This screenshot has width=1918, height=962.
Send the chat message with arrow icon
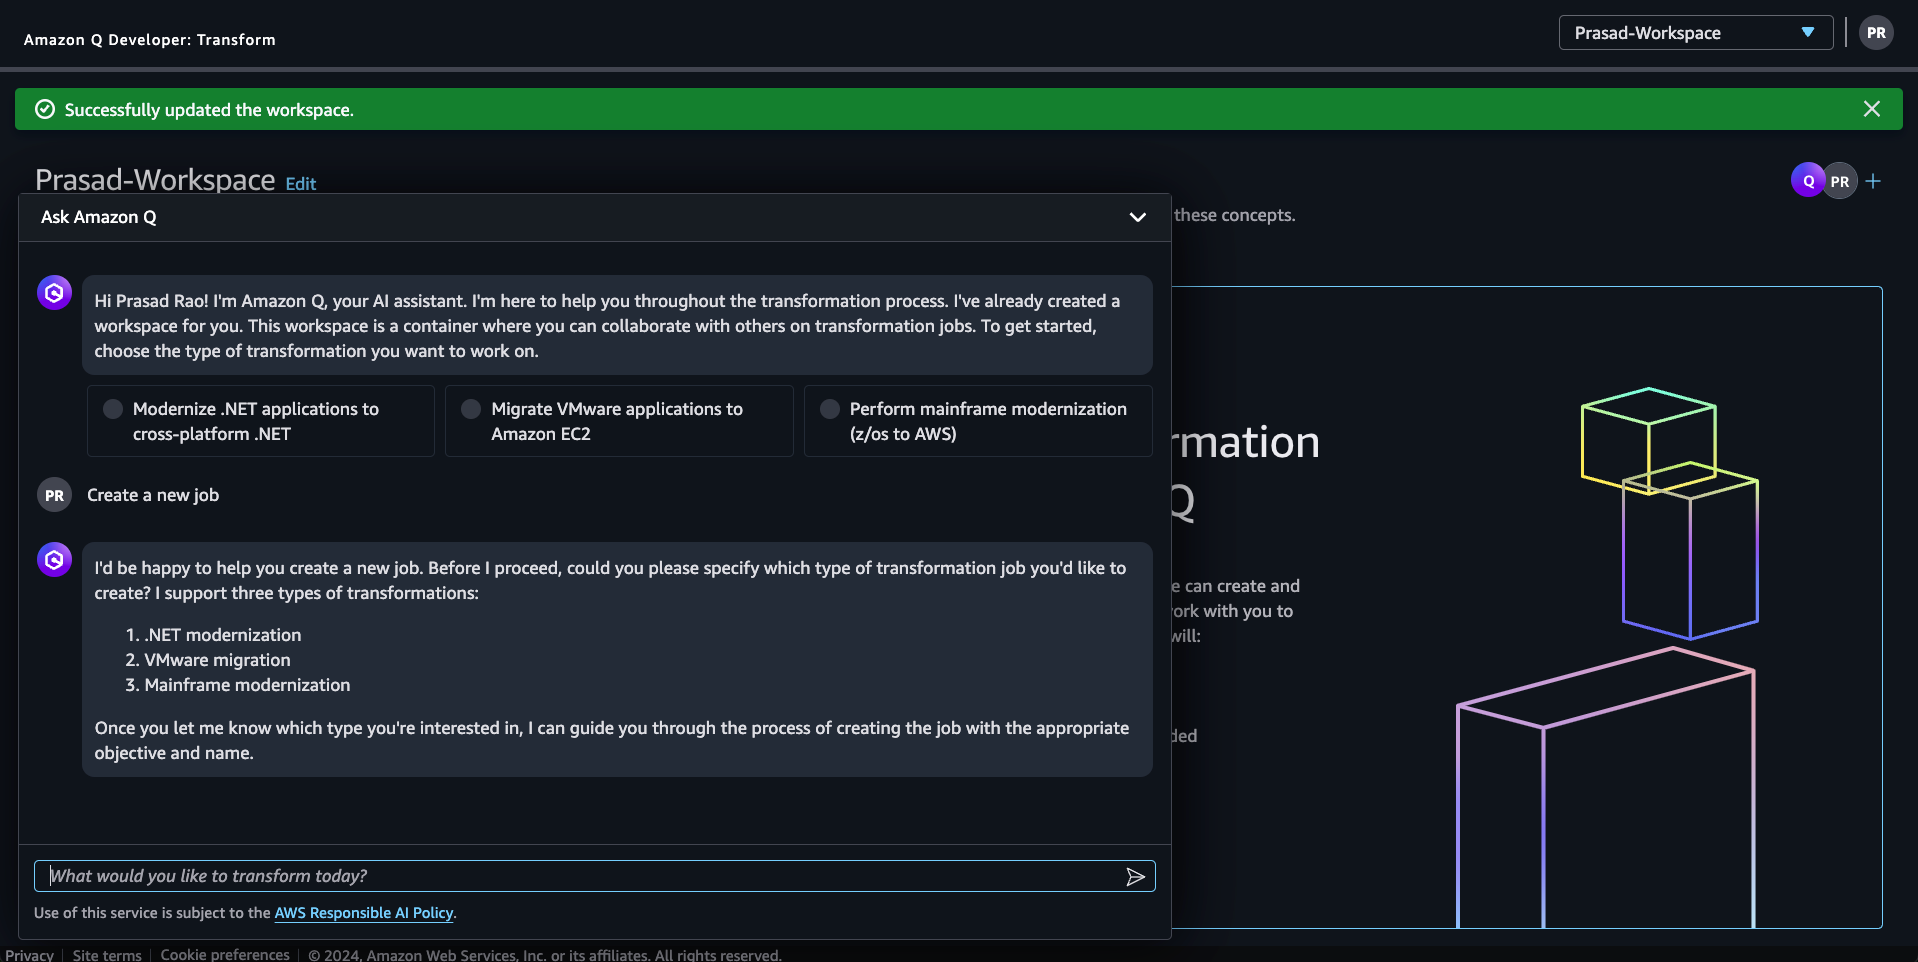(x=1135, y=877)
